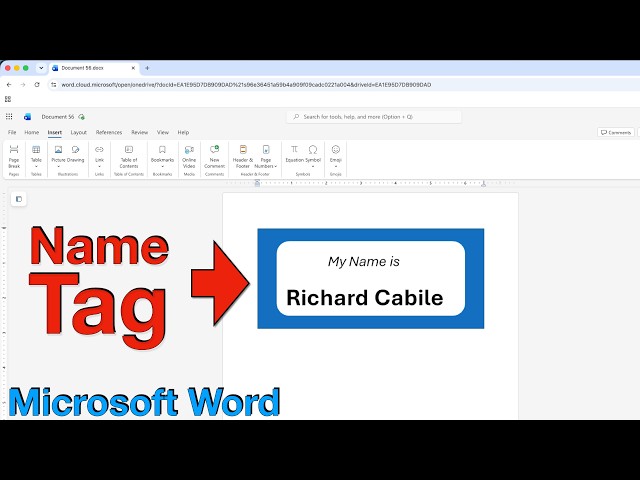Open Header & Footer
The height and width of the screenshot is (480, 640).
(243, 156)
